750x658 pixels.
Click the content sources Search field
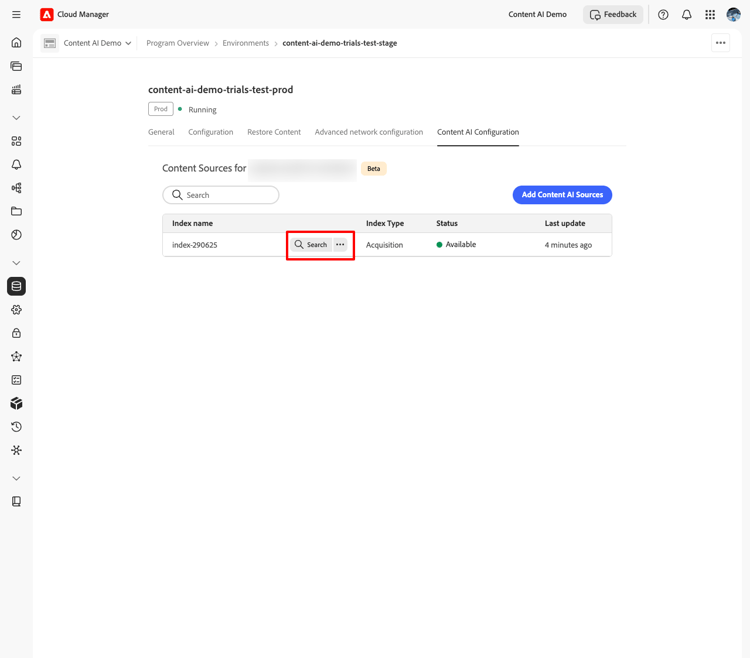click(x=221, y=195)
